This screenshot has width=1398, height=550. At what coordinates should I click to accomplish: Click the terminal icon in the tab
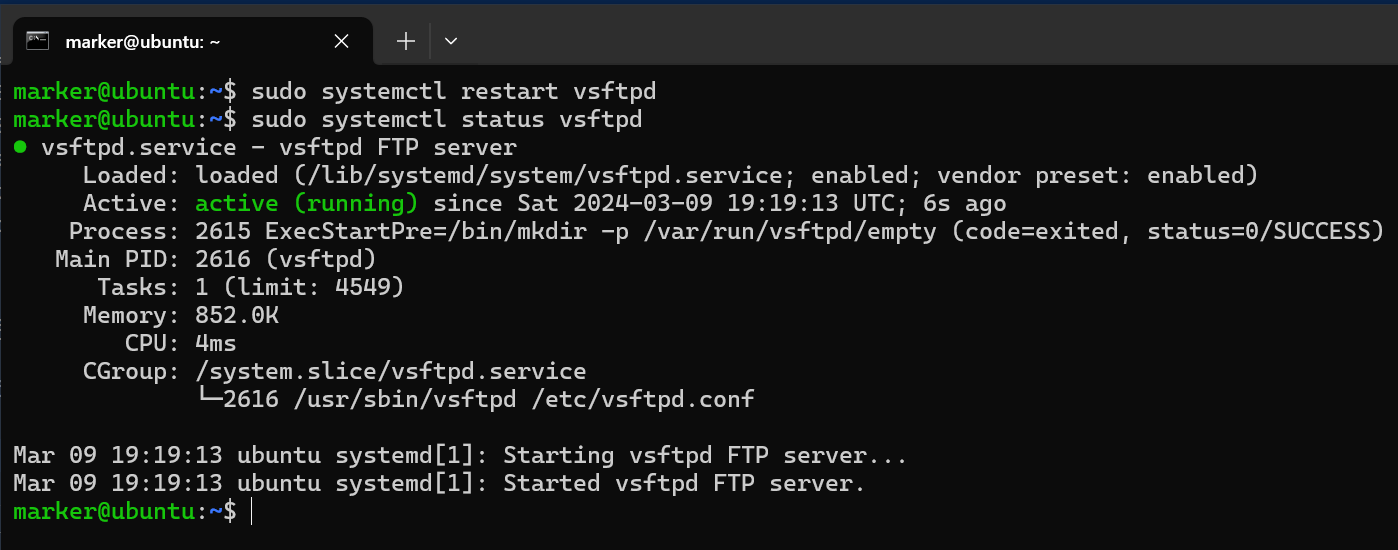coord(38,41)
